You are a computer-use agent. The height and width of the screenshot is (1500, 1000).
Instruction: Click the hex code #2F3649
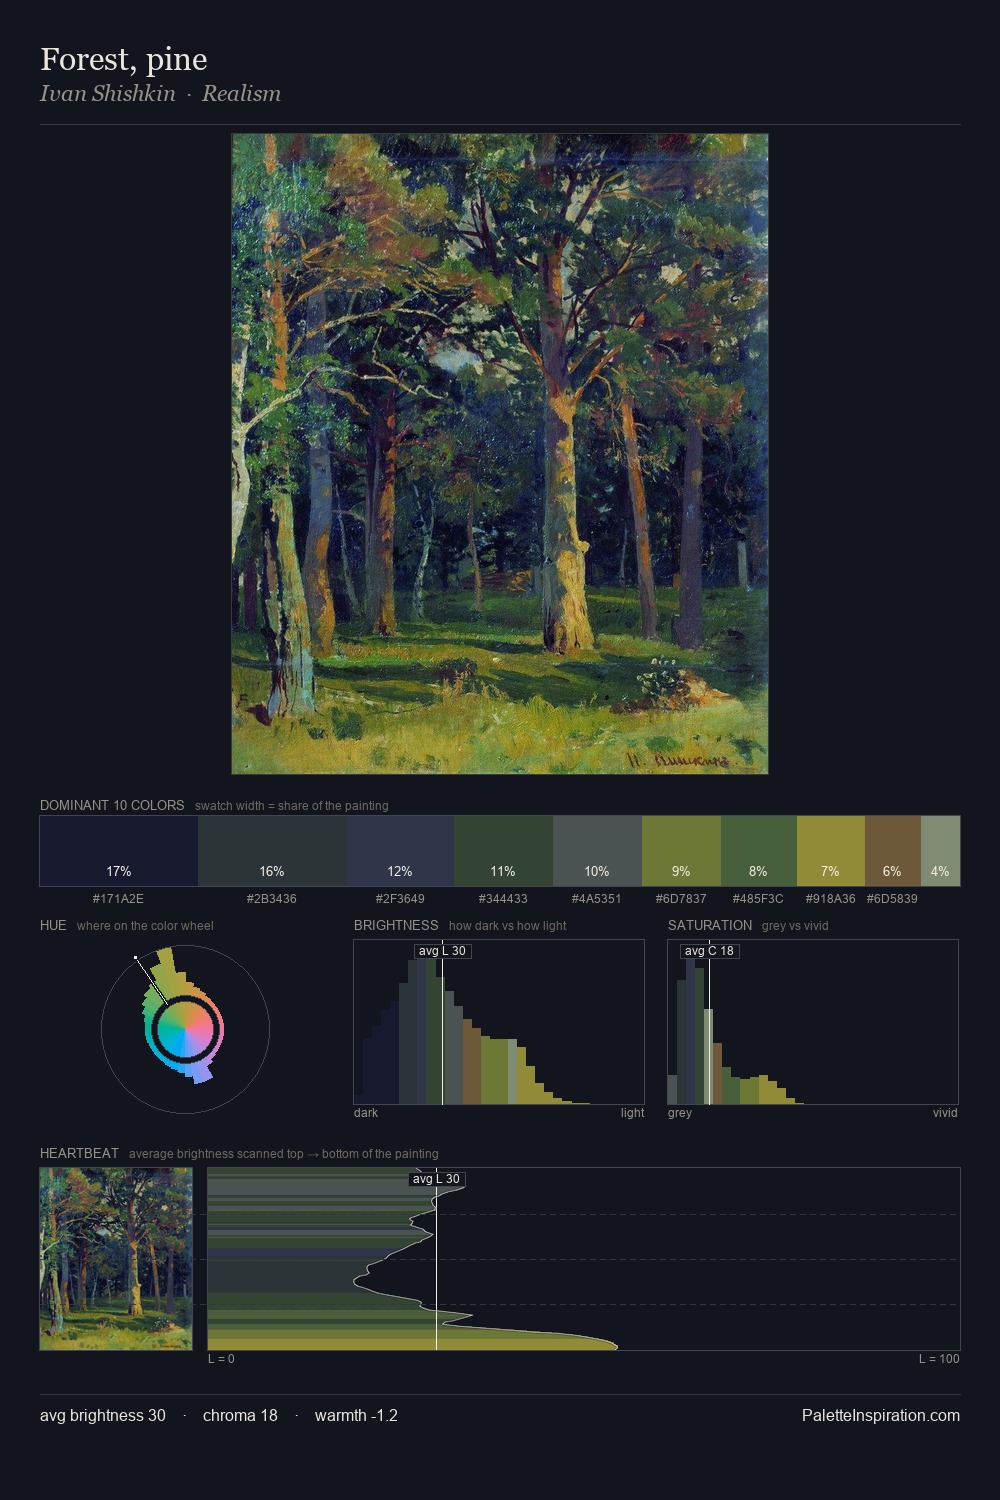point(400,899)
